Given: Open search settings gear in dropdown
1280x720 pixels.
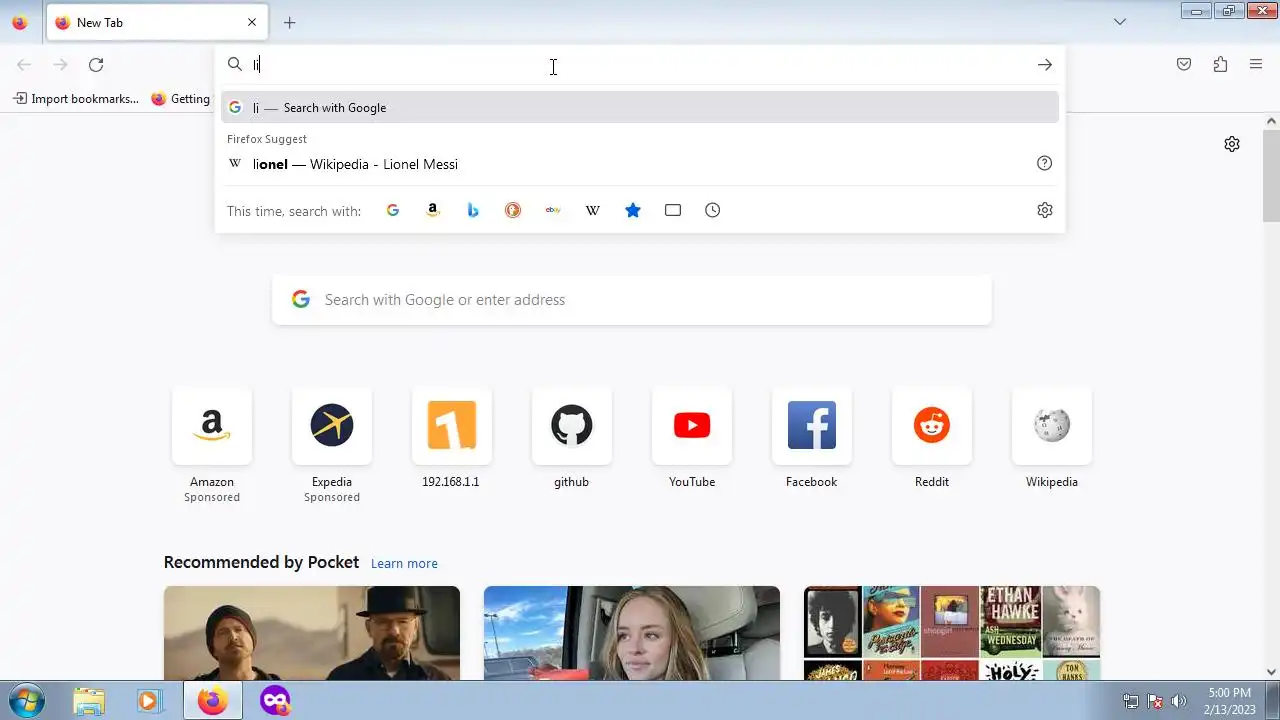Looking at the screenshot, I should (1045, 210).
